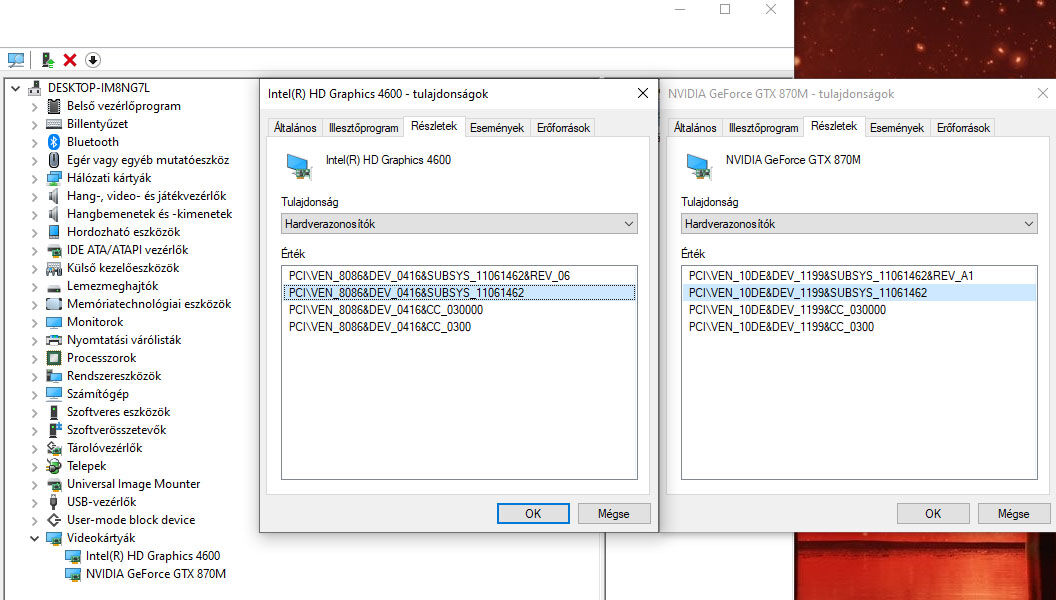
Task: Click the Billentyűzet keyboard icon
Action: click(x=54, y=124)
